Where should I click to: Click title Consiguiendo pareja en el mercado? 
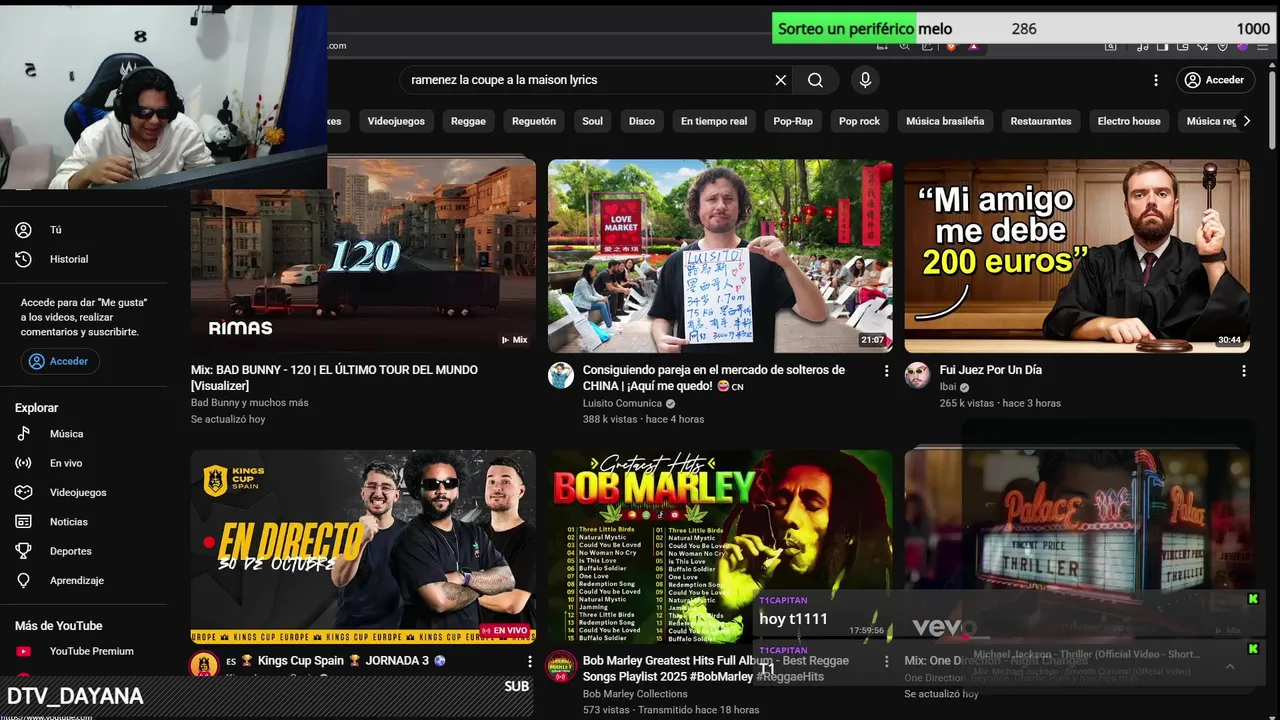pyautogui.click(x=714, y=378)
